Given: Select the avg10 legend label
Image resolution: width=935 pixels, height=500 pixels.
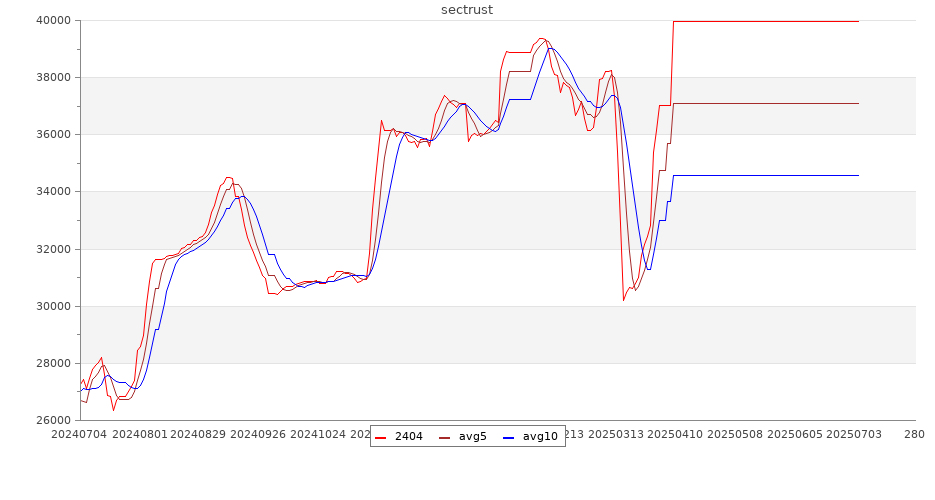Looking at the screenshot, I should point(540,436).
